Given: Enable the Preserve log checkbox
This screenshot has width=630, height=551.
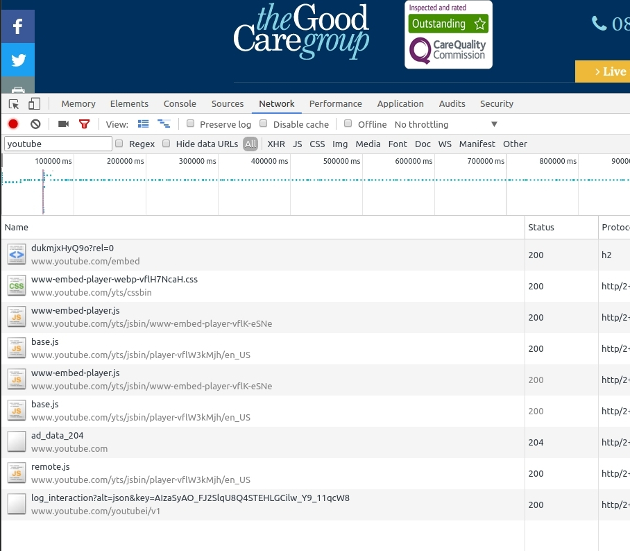Looking at the screenshot, I should (x=190, y=123).
